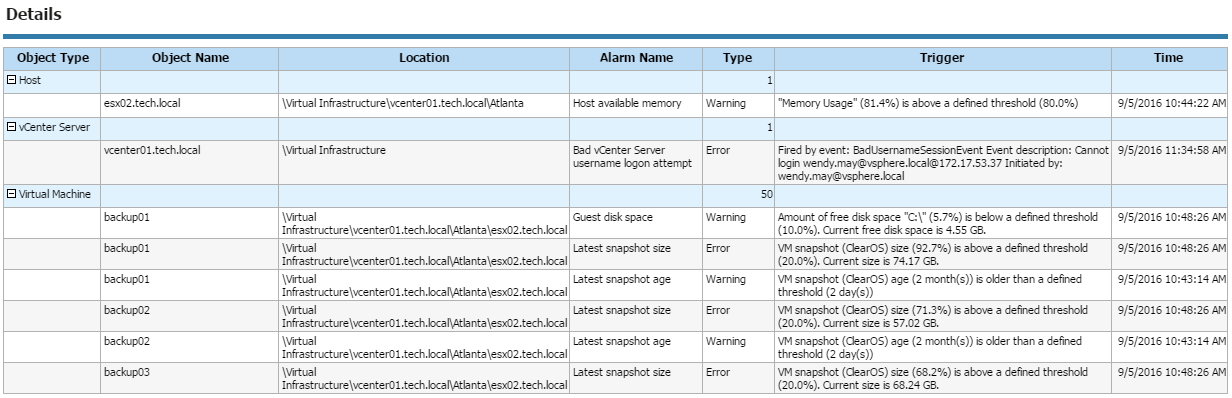The width and height of the screenshot is (1232, 398).
Task: Click the Host available memory alarm cell
Action: (636, 103)
